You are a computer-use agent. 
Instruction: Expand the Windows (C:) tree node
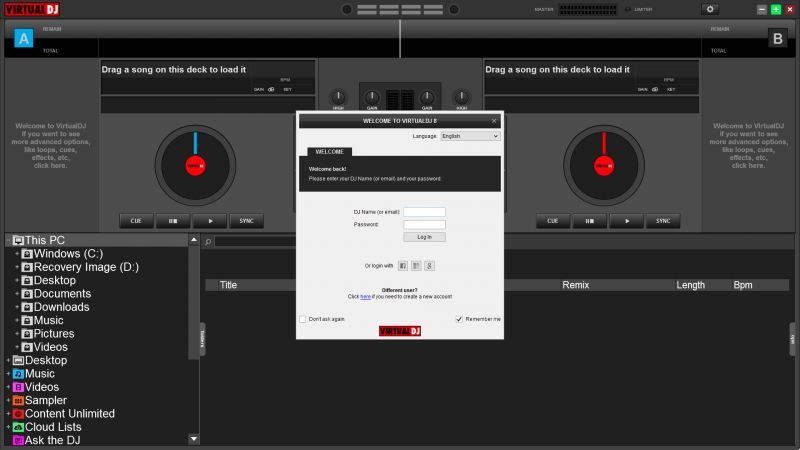pos(17,254)
